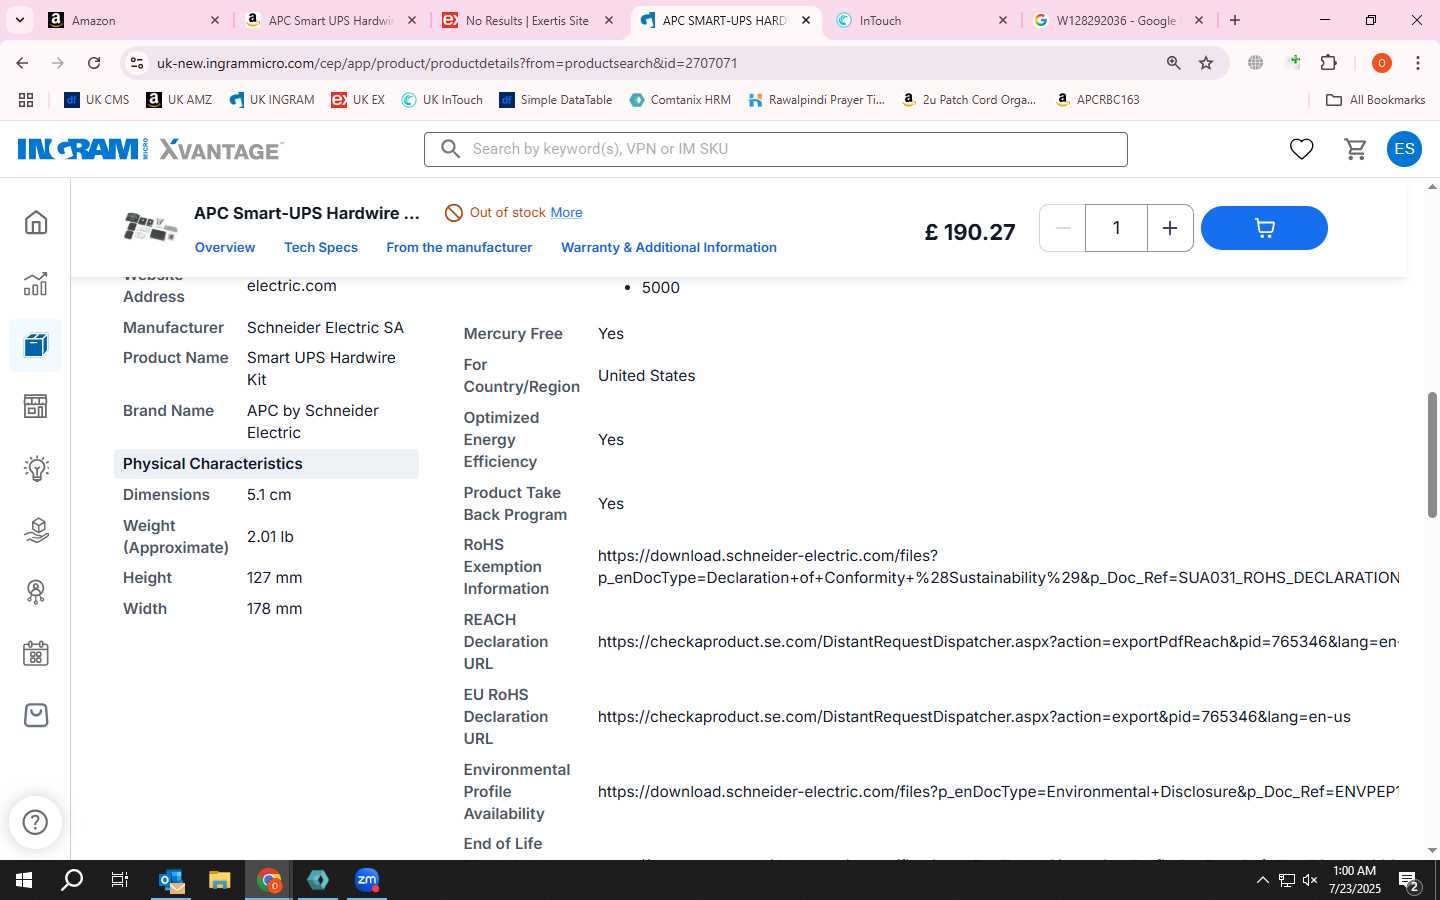Open the shopping cart header icon

1356,149
